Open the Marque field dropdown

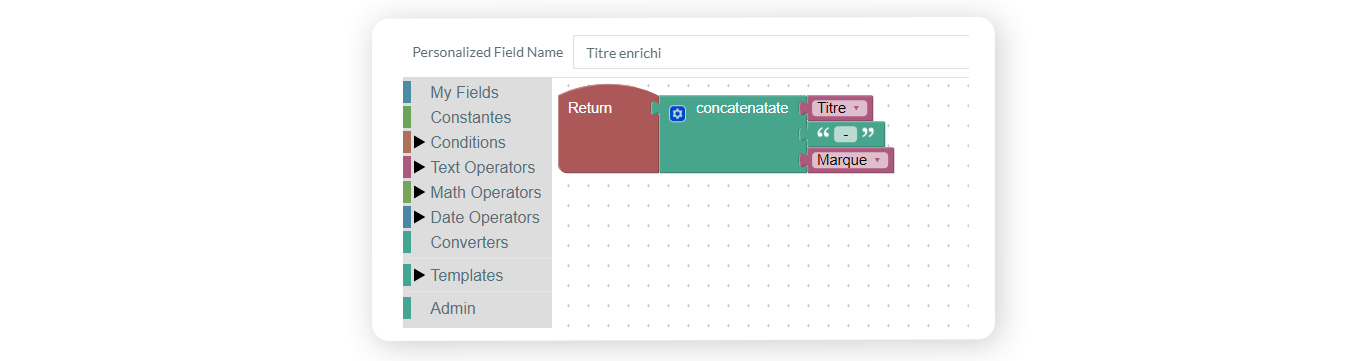850,160
